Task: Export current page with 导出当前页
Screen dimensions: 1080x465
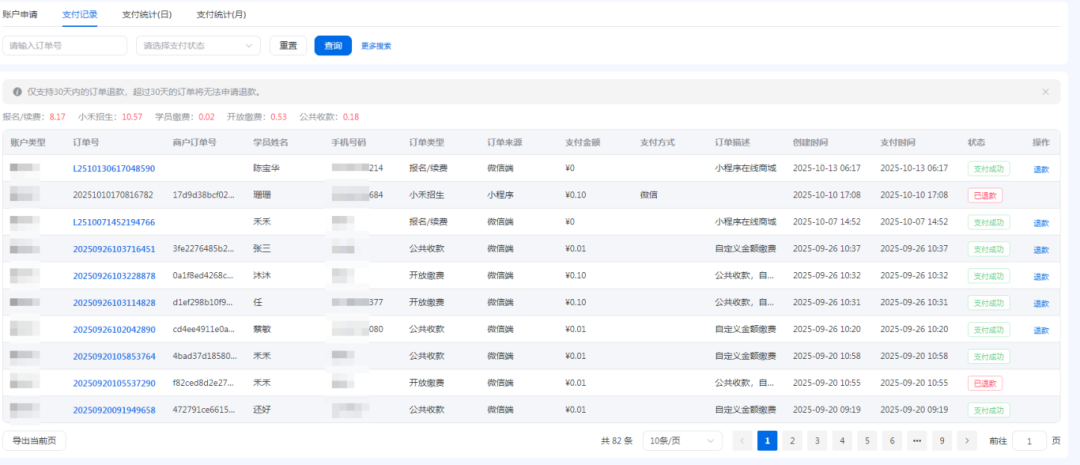Action: pos(35,440)
